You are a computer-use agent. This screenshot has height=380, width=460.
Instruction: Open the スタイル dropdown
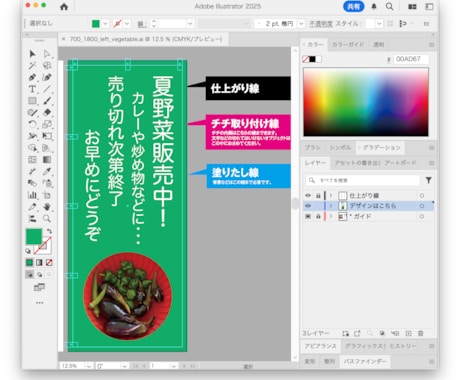379,24
